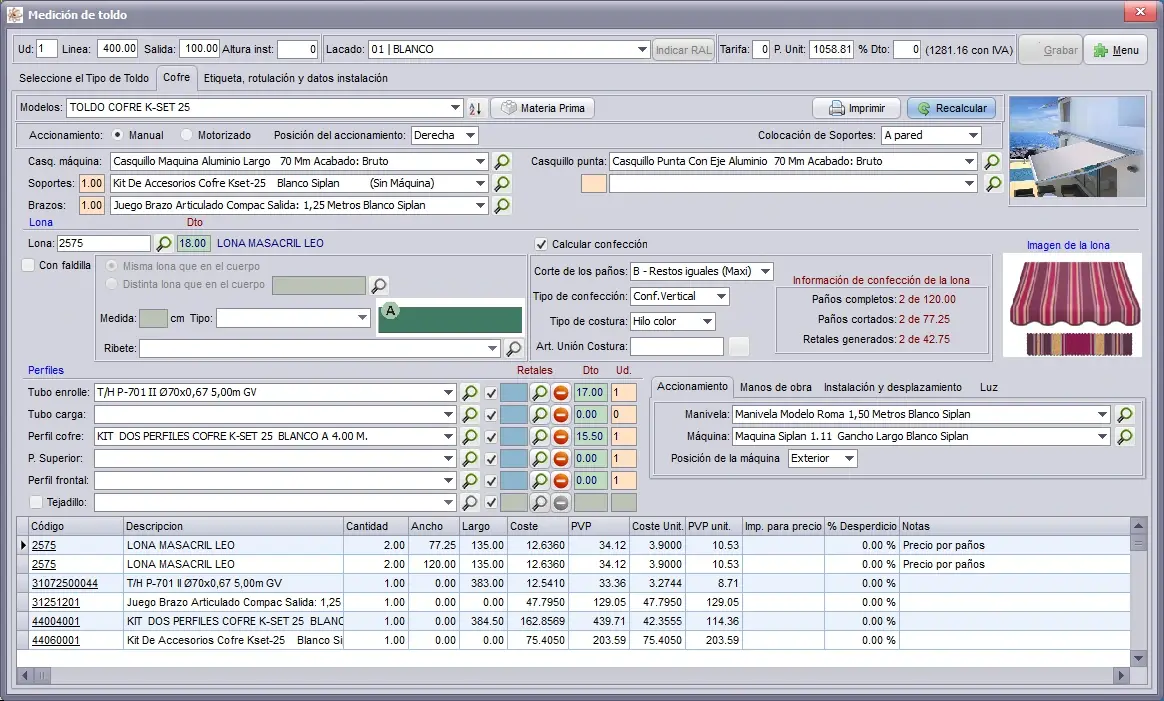Open Etiqueta, rotulación y datos instalación tab
This screenshot has width=1164, height=701.
pos(295,78)
